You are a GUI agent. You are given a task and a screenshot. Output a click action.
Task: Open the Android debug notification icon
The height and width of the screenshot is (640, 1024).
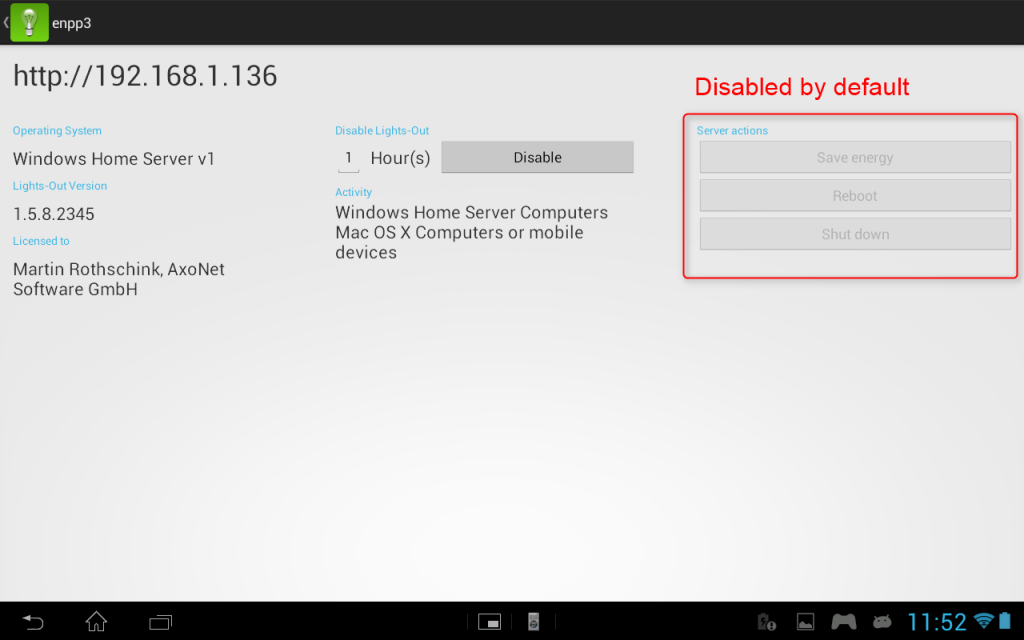882,622
